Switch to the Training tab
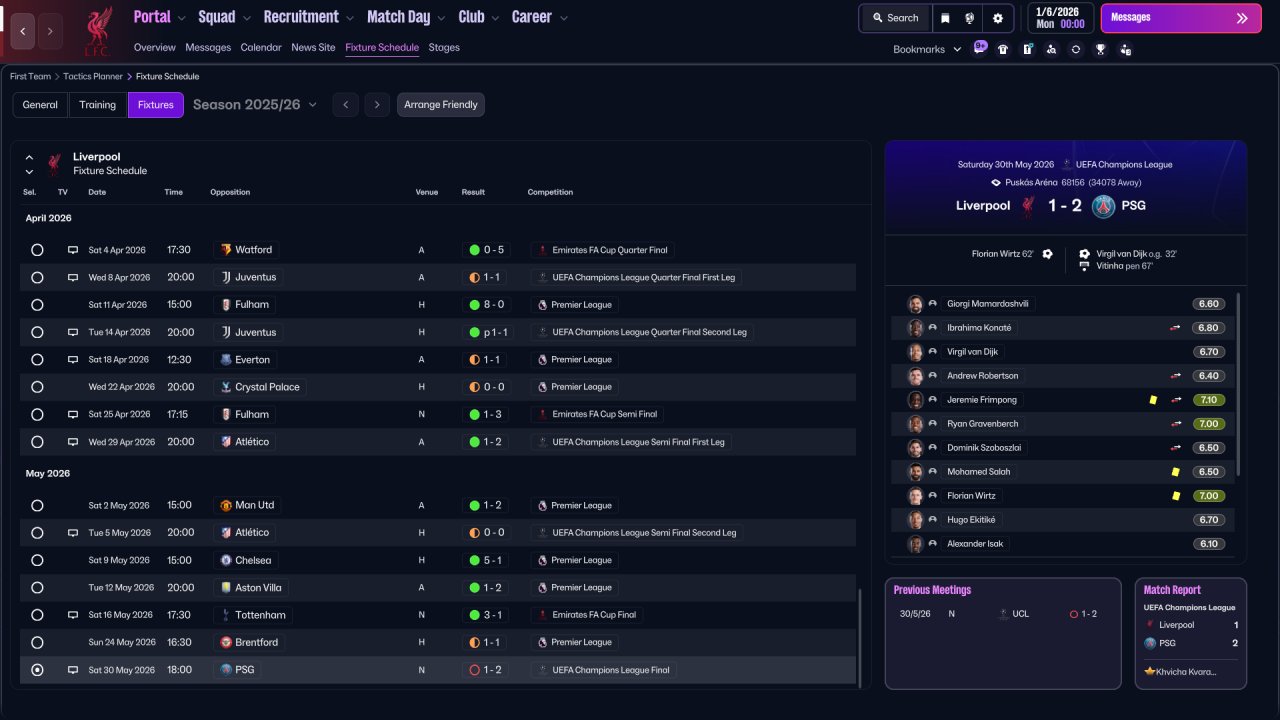1280x720 pixels. point(98,105)
